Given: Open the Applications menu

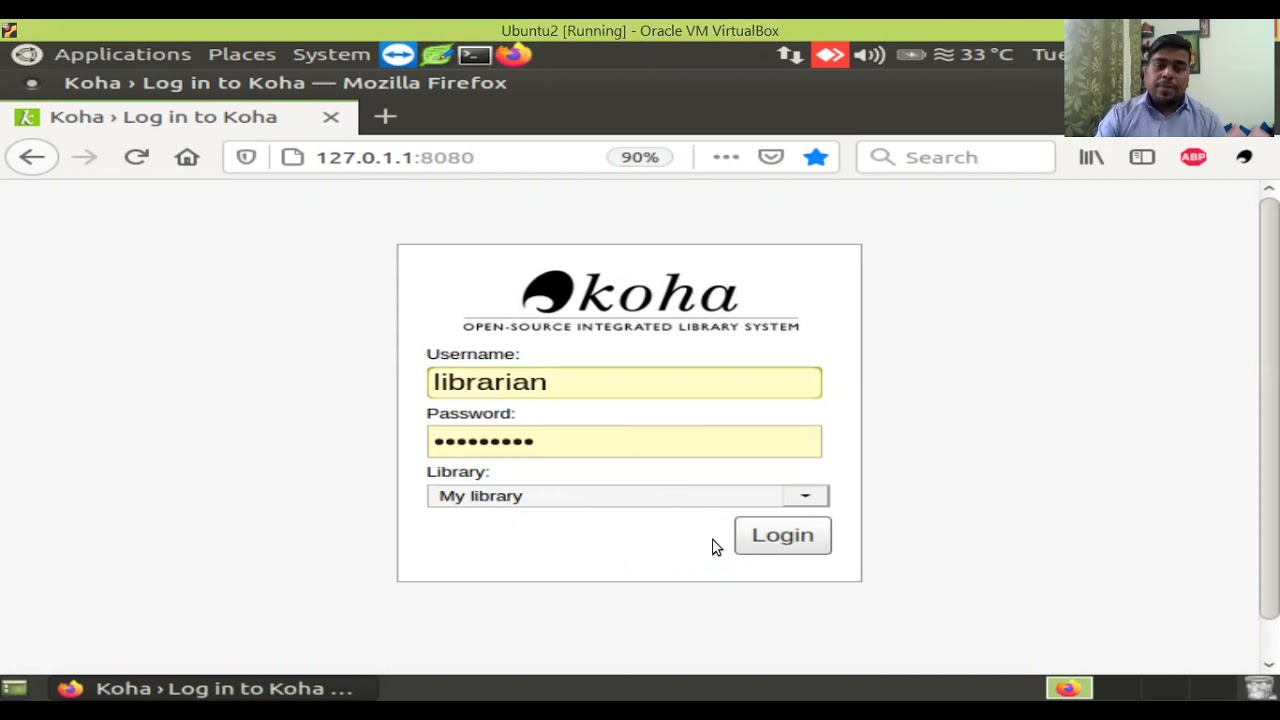Looking at the screenshot, I should [122, 54].
